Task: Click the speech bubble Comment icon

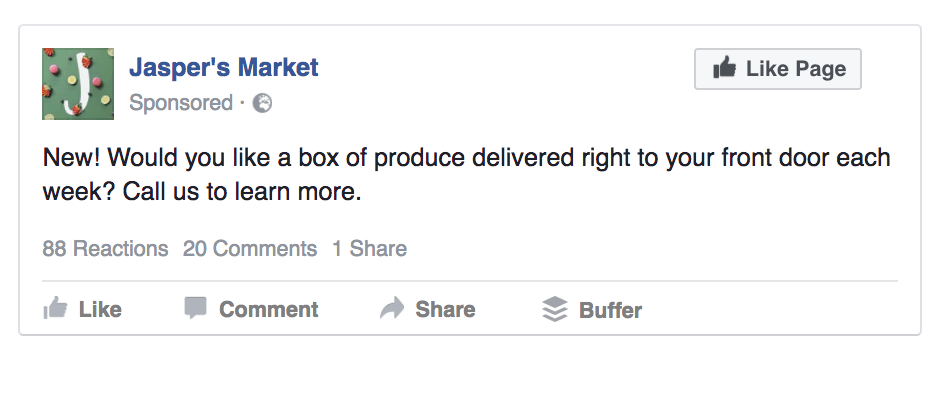Action: (x=196, y=308)
